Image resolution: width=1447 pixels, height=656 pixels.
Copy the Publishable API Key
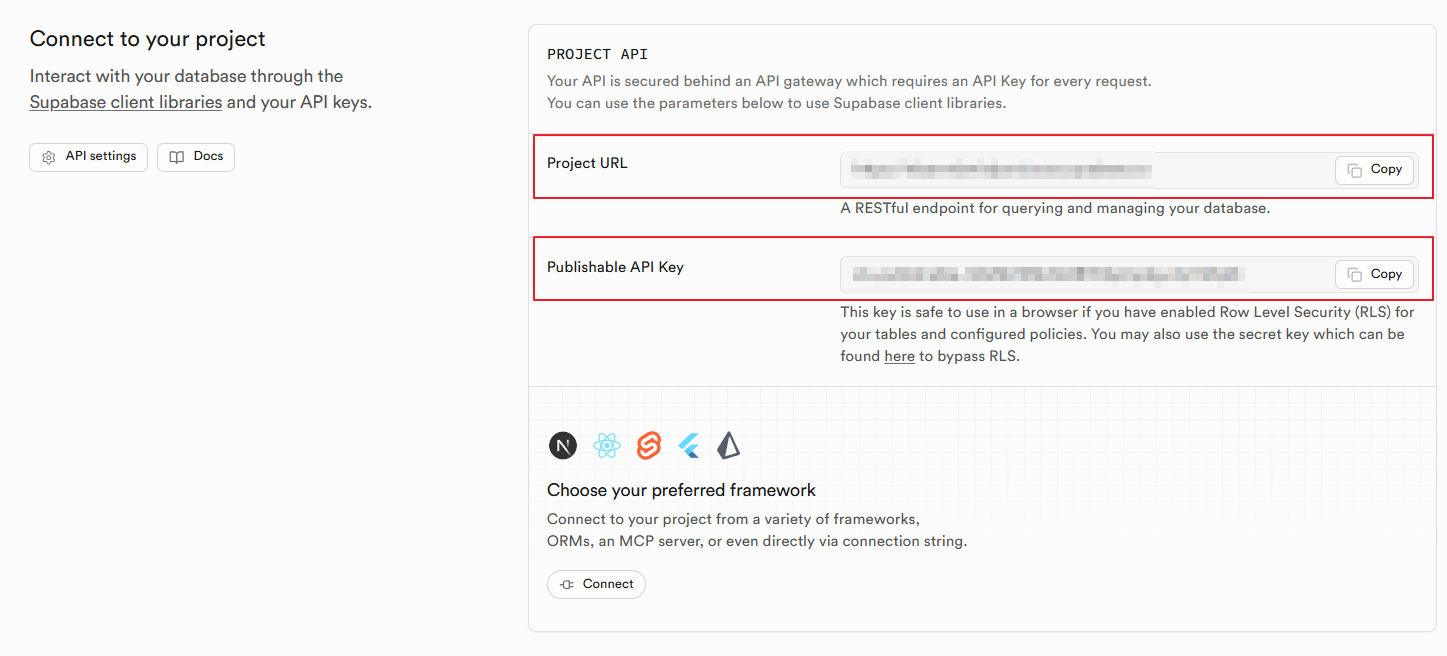1374,274
